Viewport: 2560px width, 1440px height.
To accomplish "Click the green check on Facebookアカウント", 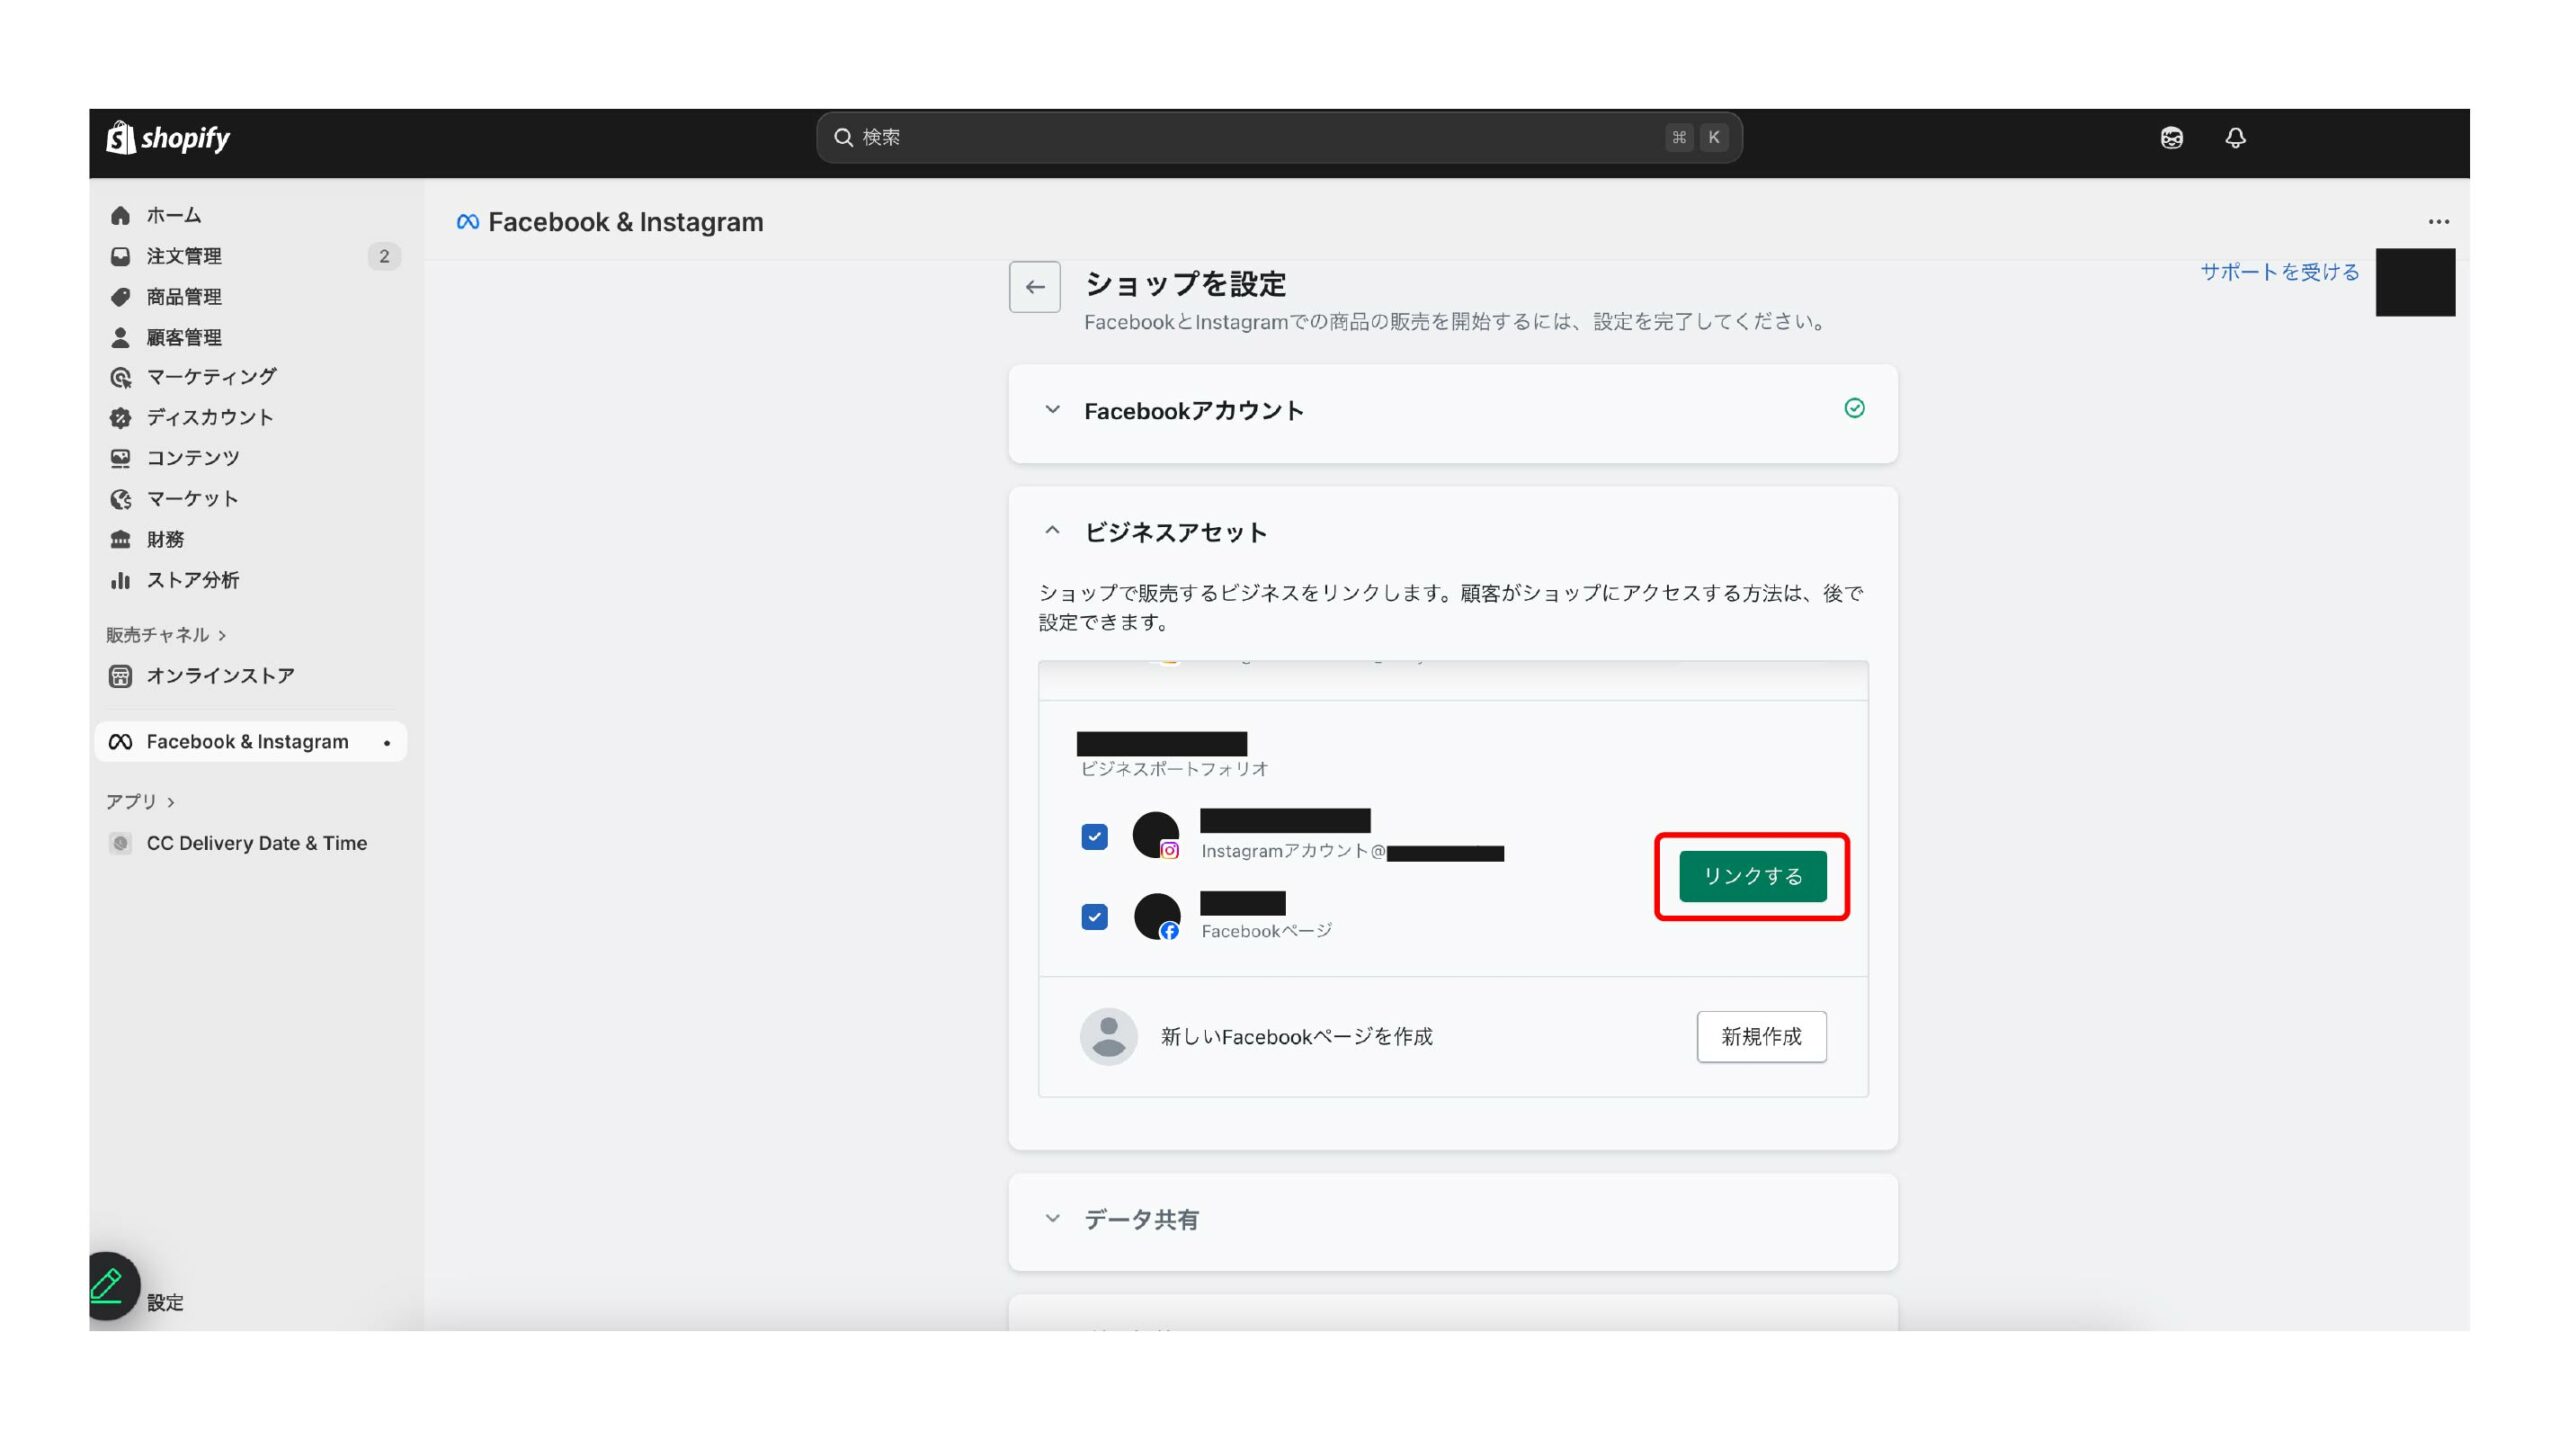I will point(1854,408).
